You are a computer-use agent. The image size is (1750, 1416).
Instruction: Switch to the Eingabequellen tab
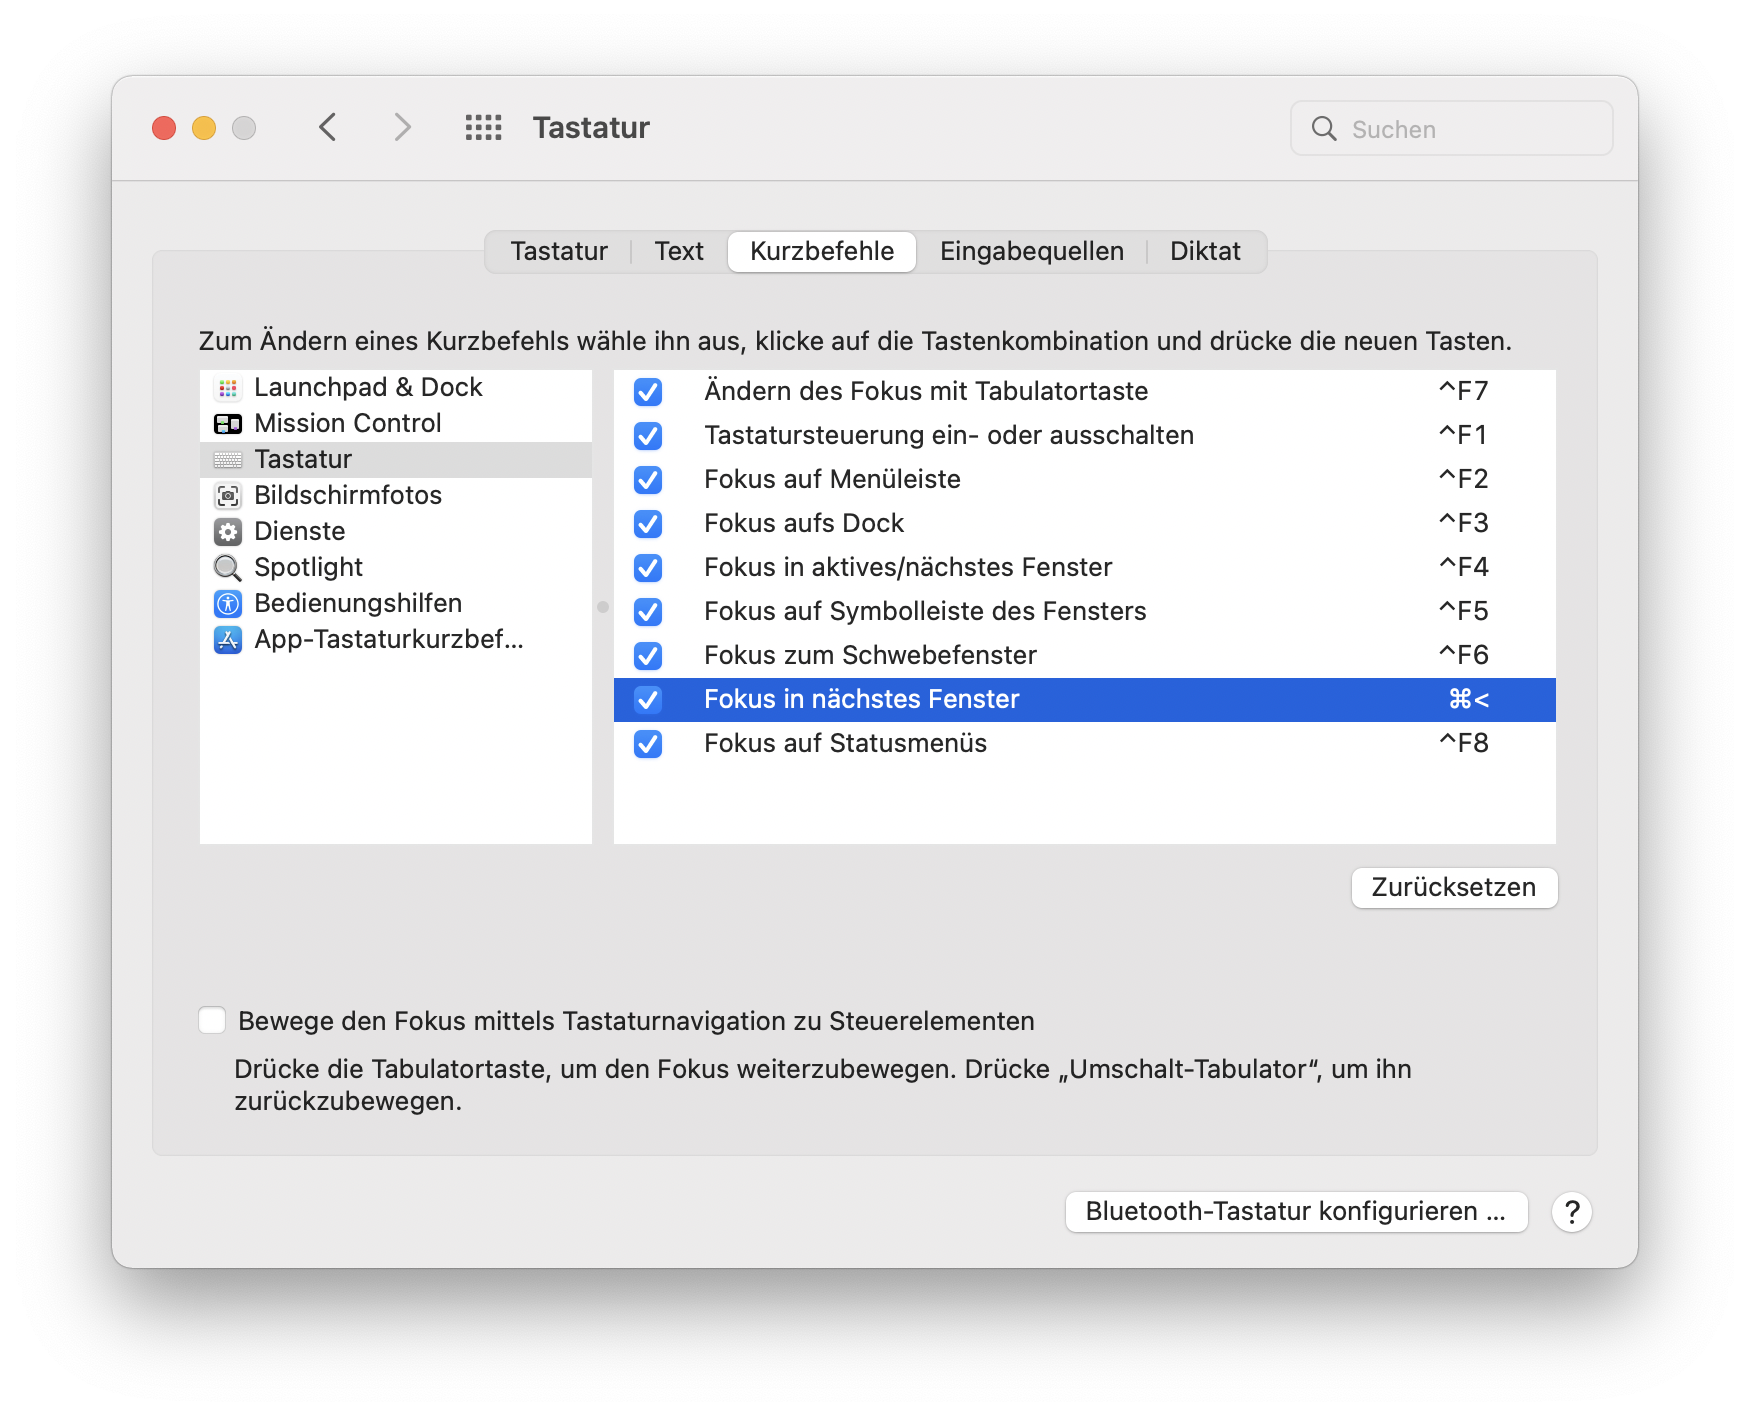coord(1031,252)
